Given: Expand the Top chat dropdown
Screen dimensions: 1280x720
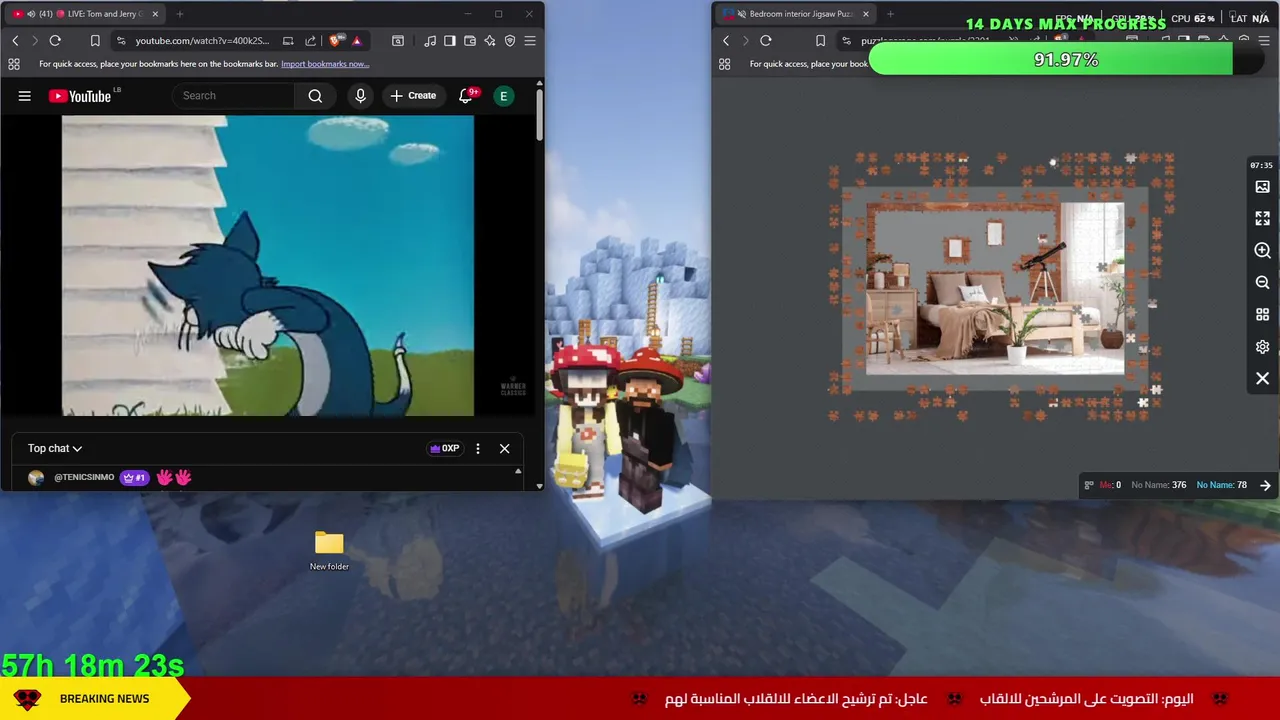Looking at the screenshot, I should click(x=55, y=448).
